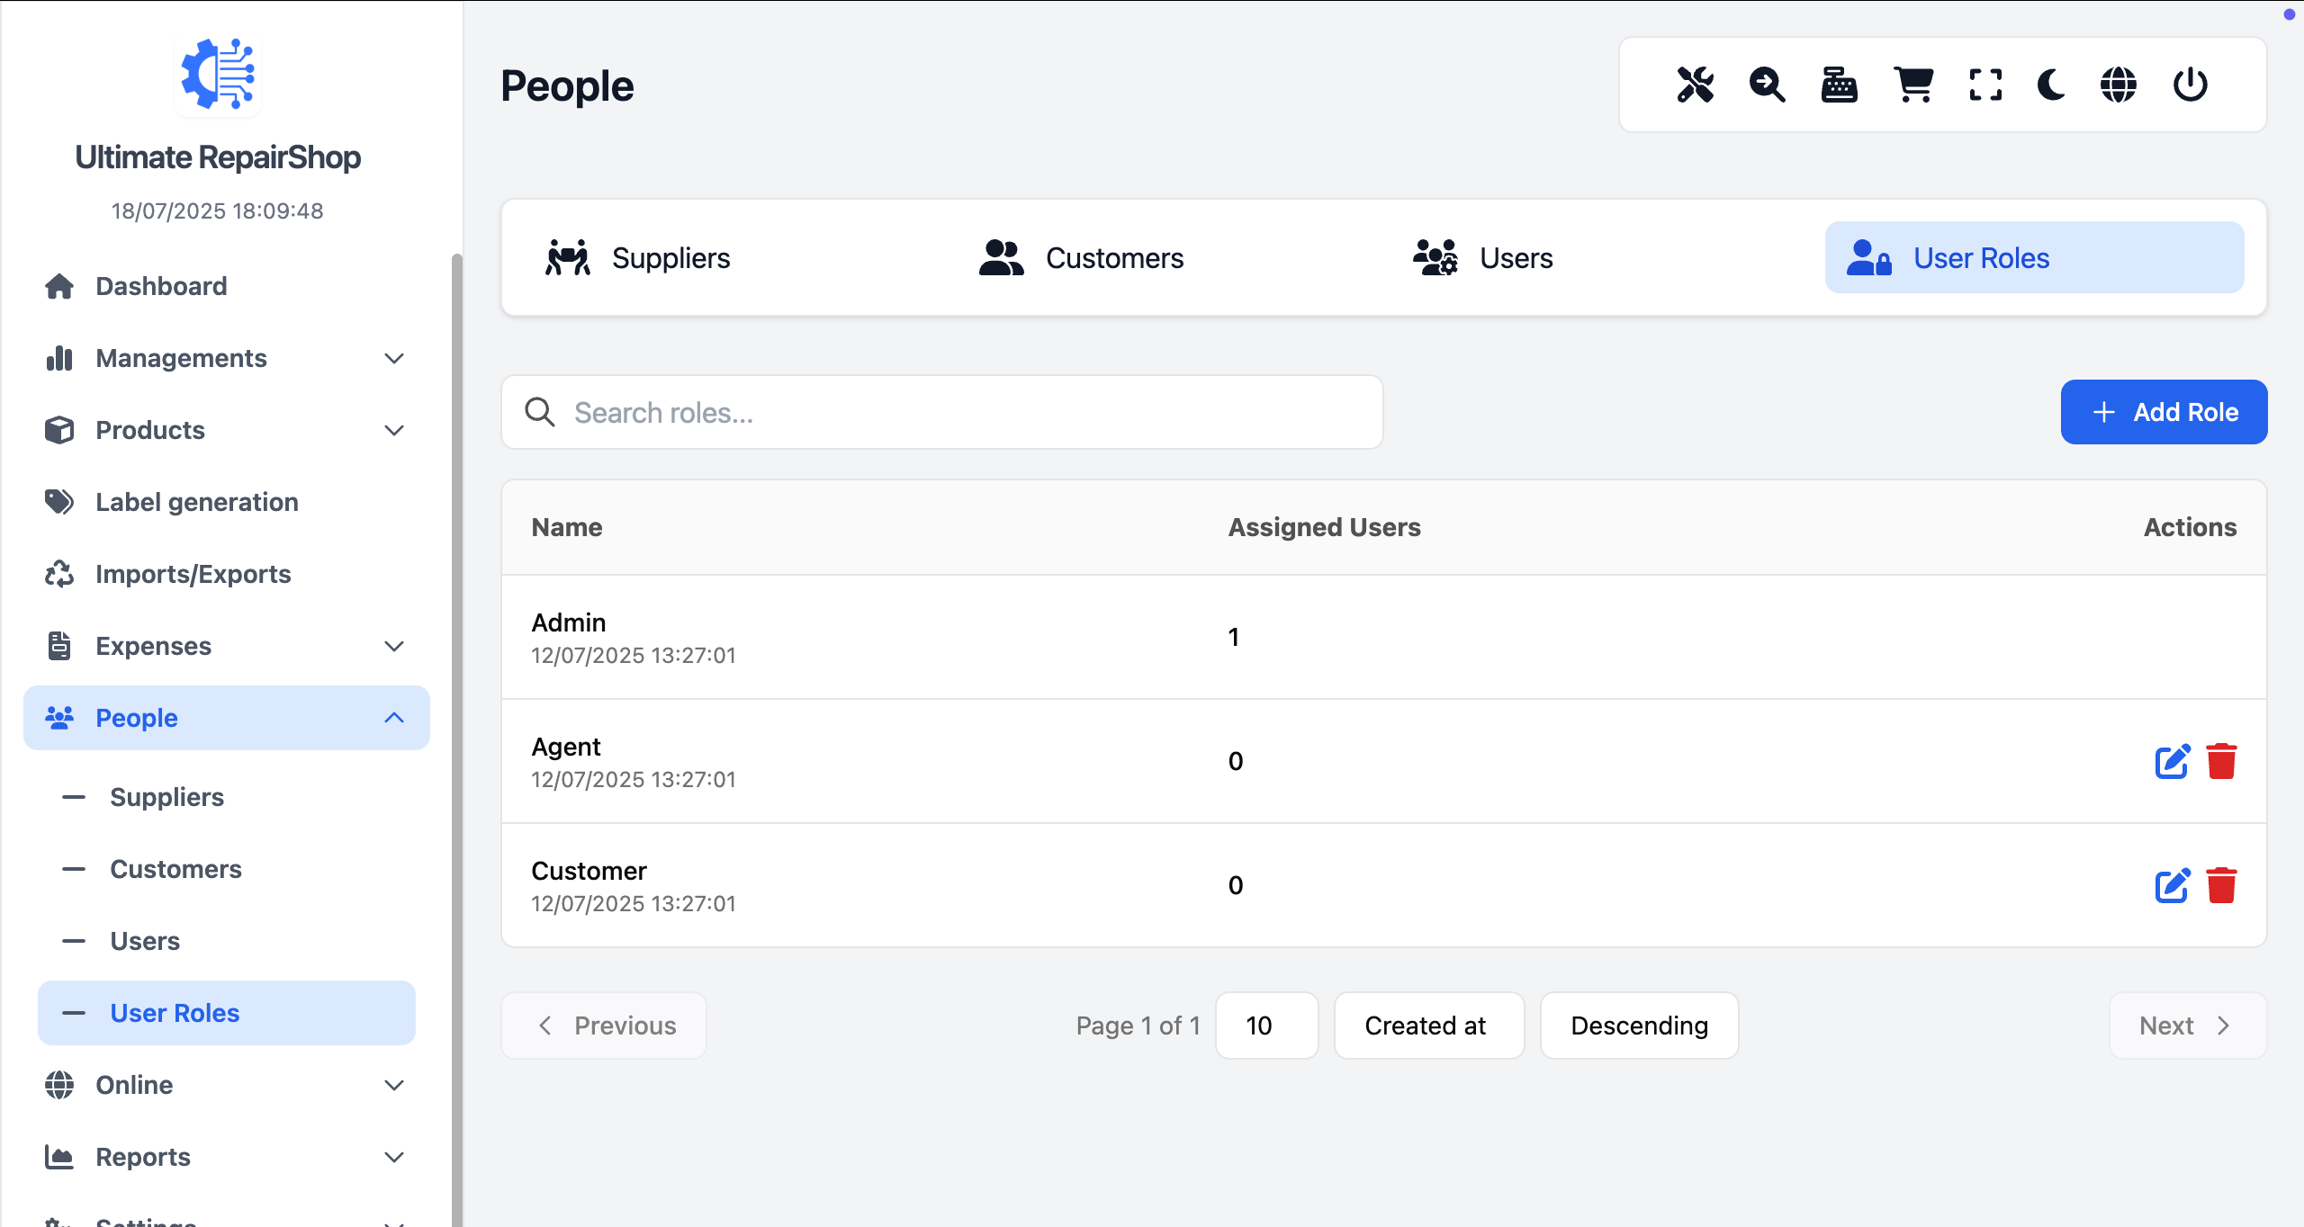2304x1227 pixels.
Task: Delete the Customer role
Action: [x=2221, y=886]
